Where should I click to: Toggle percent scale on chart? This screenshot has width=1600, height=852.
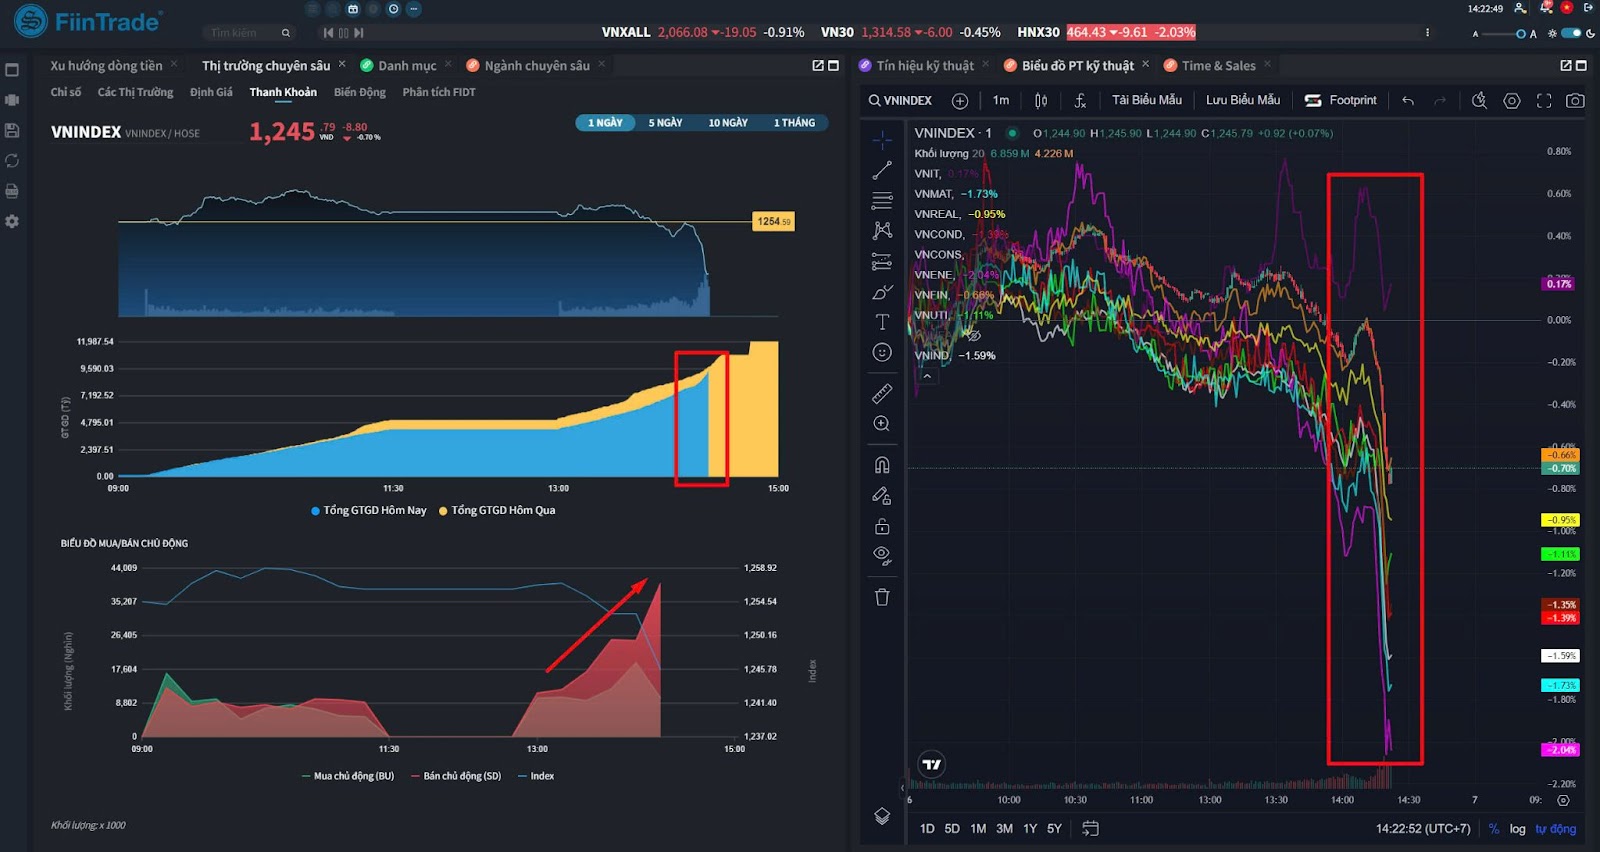pos(1494,829)
